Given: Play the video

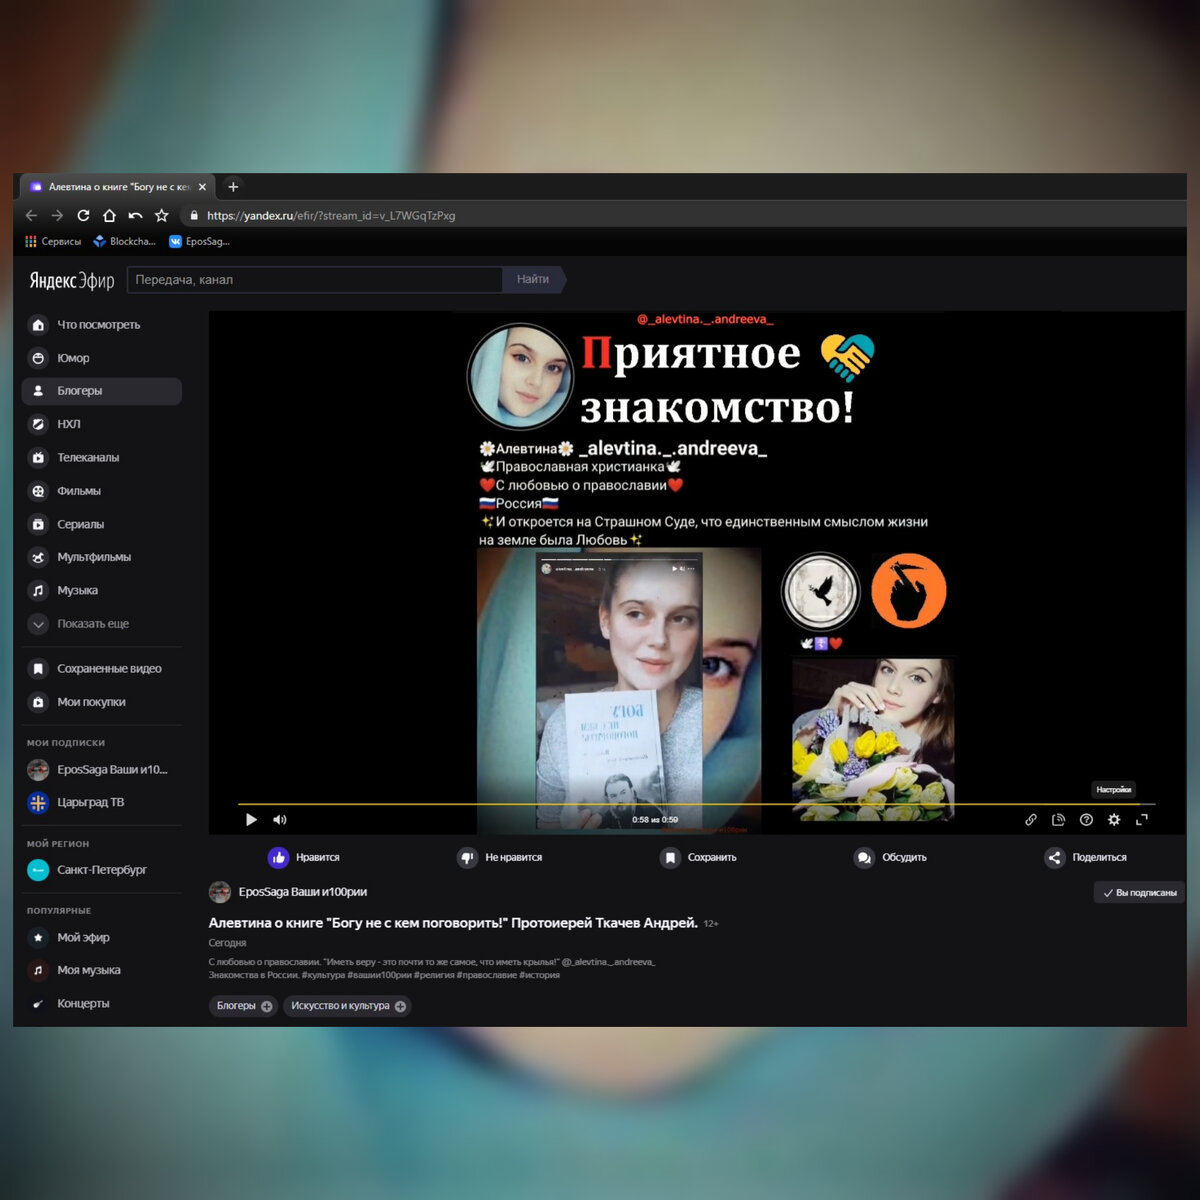Looking at the screenshot, I should click(251, 820).
